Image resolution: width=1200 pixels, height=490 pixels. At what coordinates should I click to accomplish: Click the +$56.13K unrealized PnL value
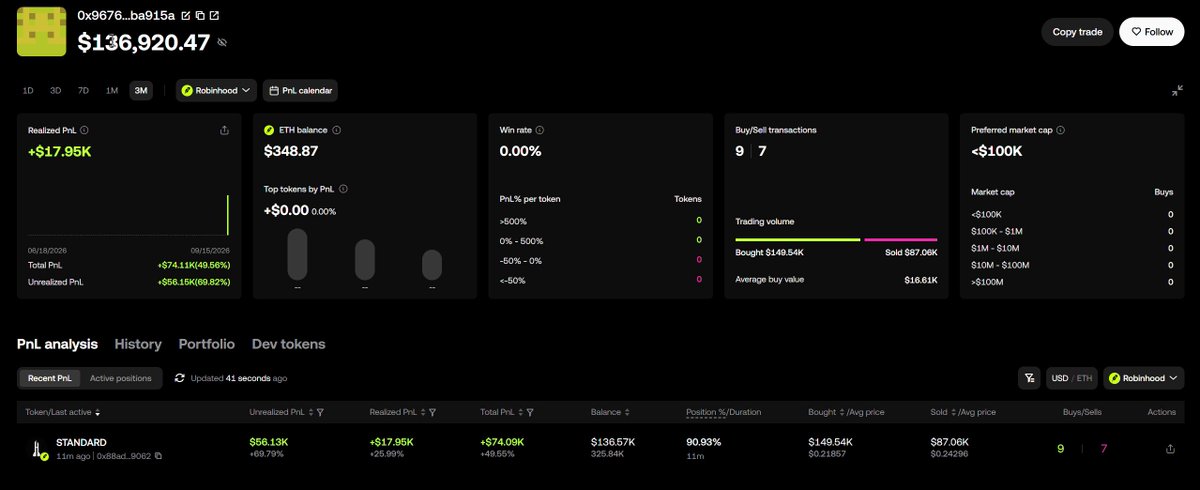[x=271, y=441]
